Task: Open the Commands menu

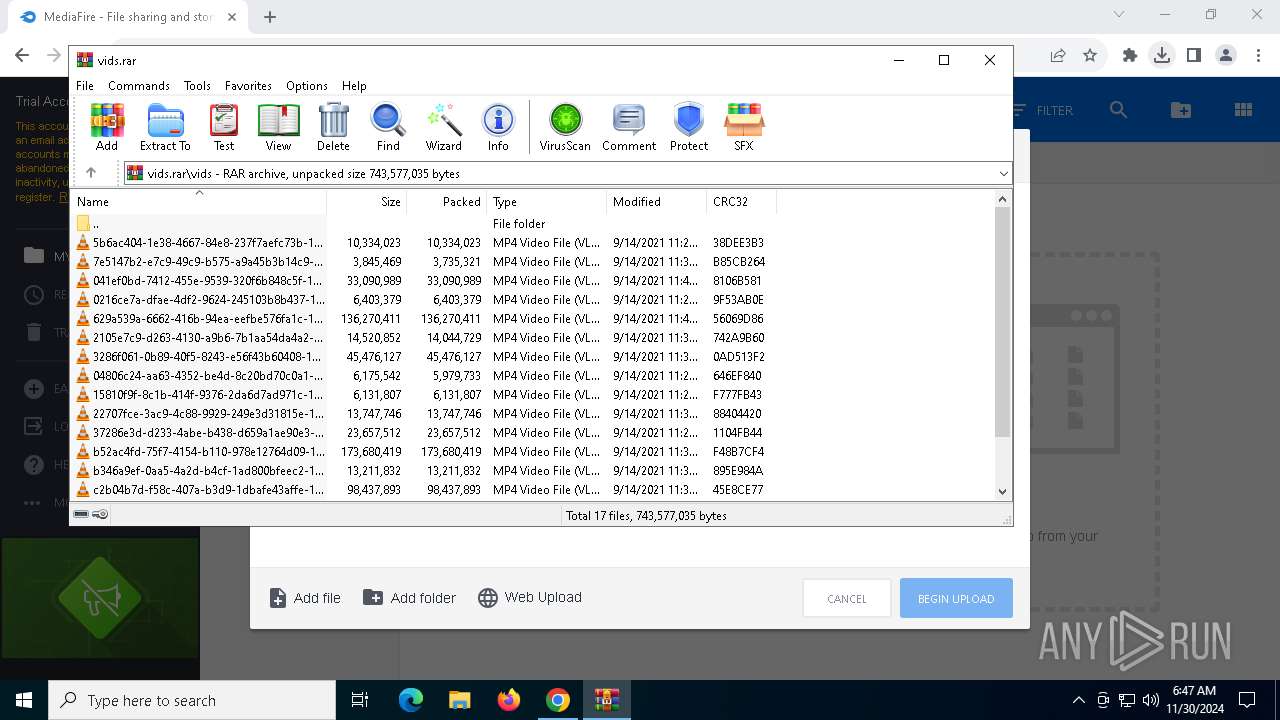Action: (139, 86)
